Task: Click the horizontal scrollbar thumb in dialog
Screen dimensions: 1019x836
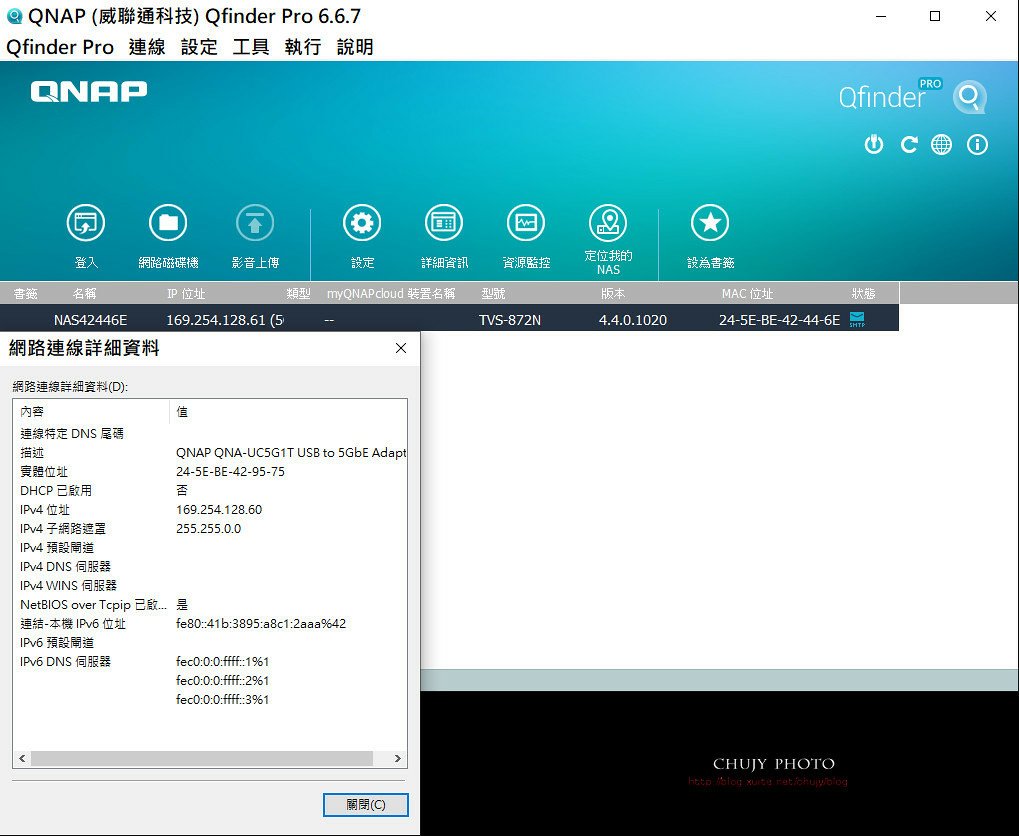Action: (201, 759)
